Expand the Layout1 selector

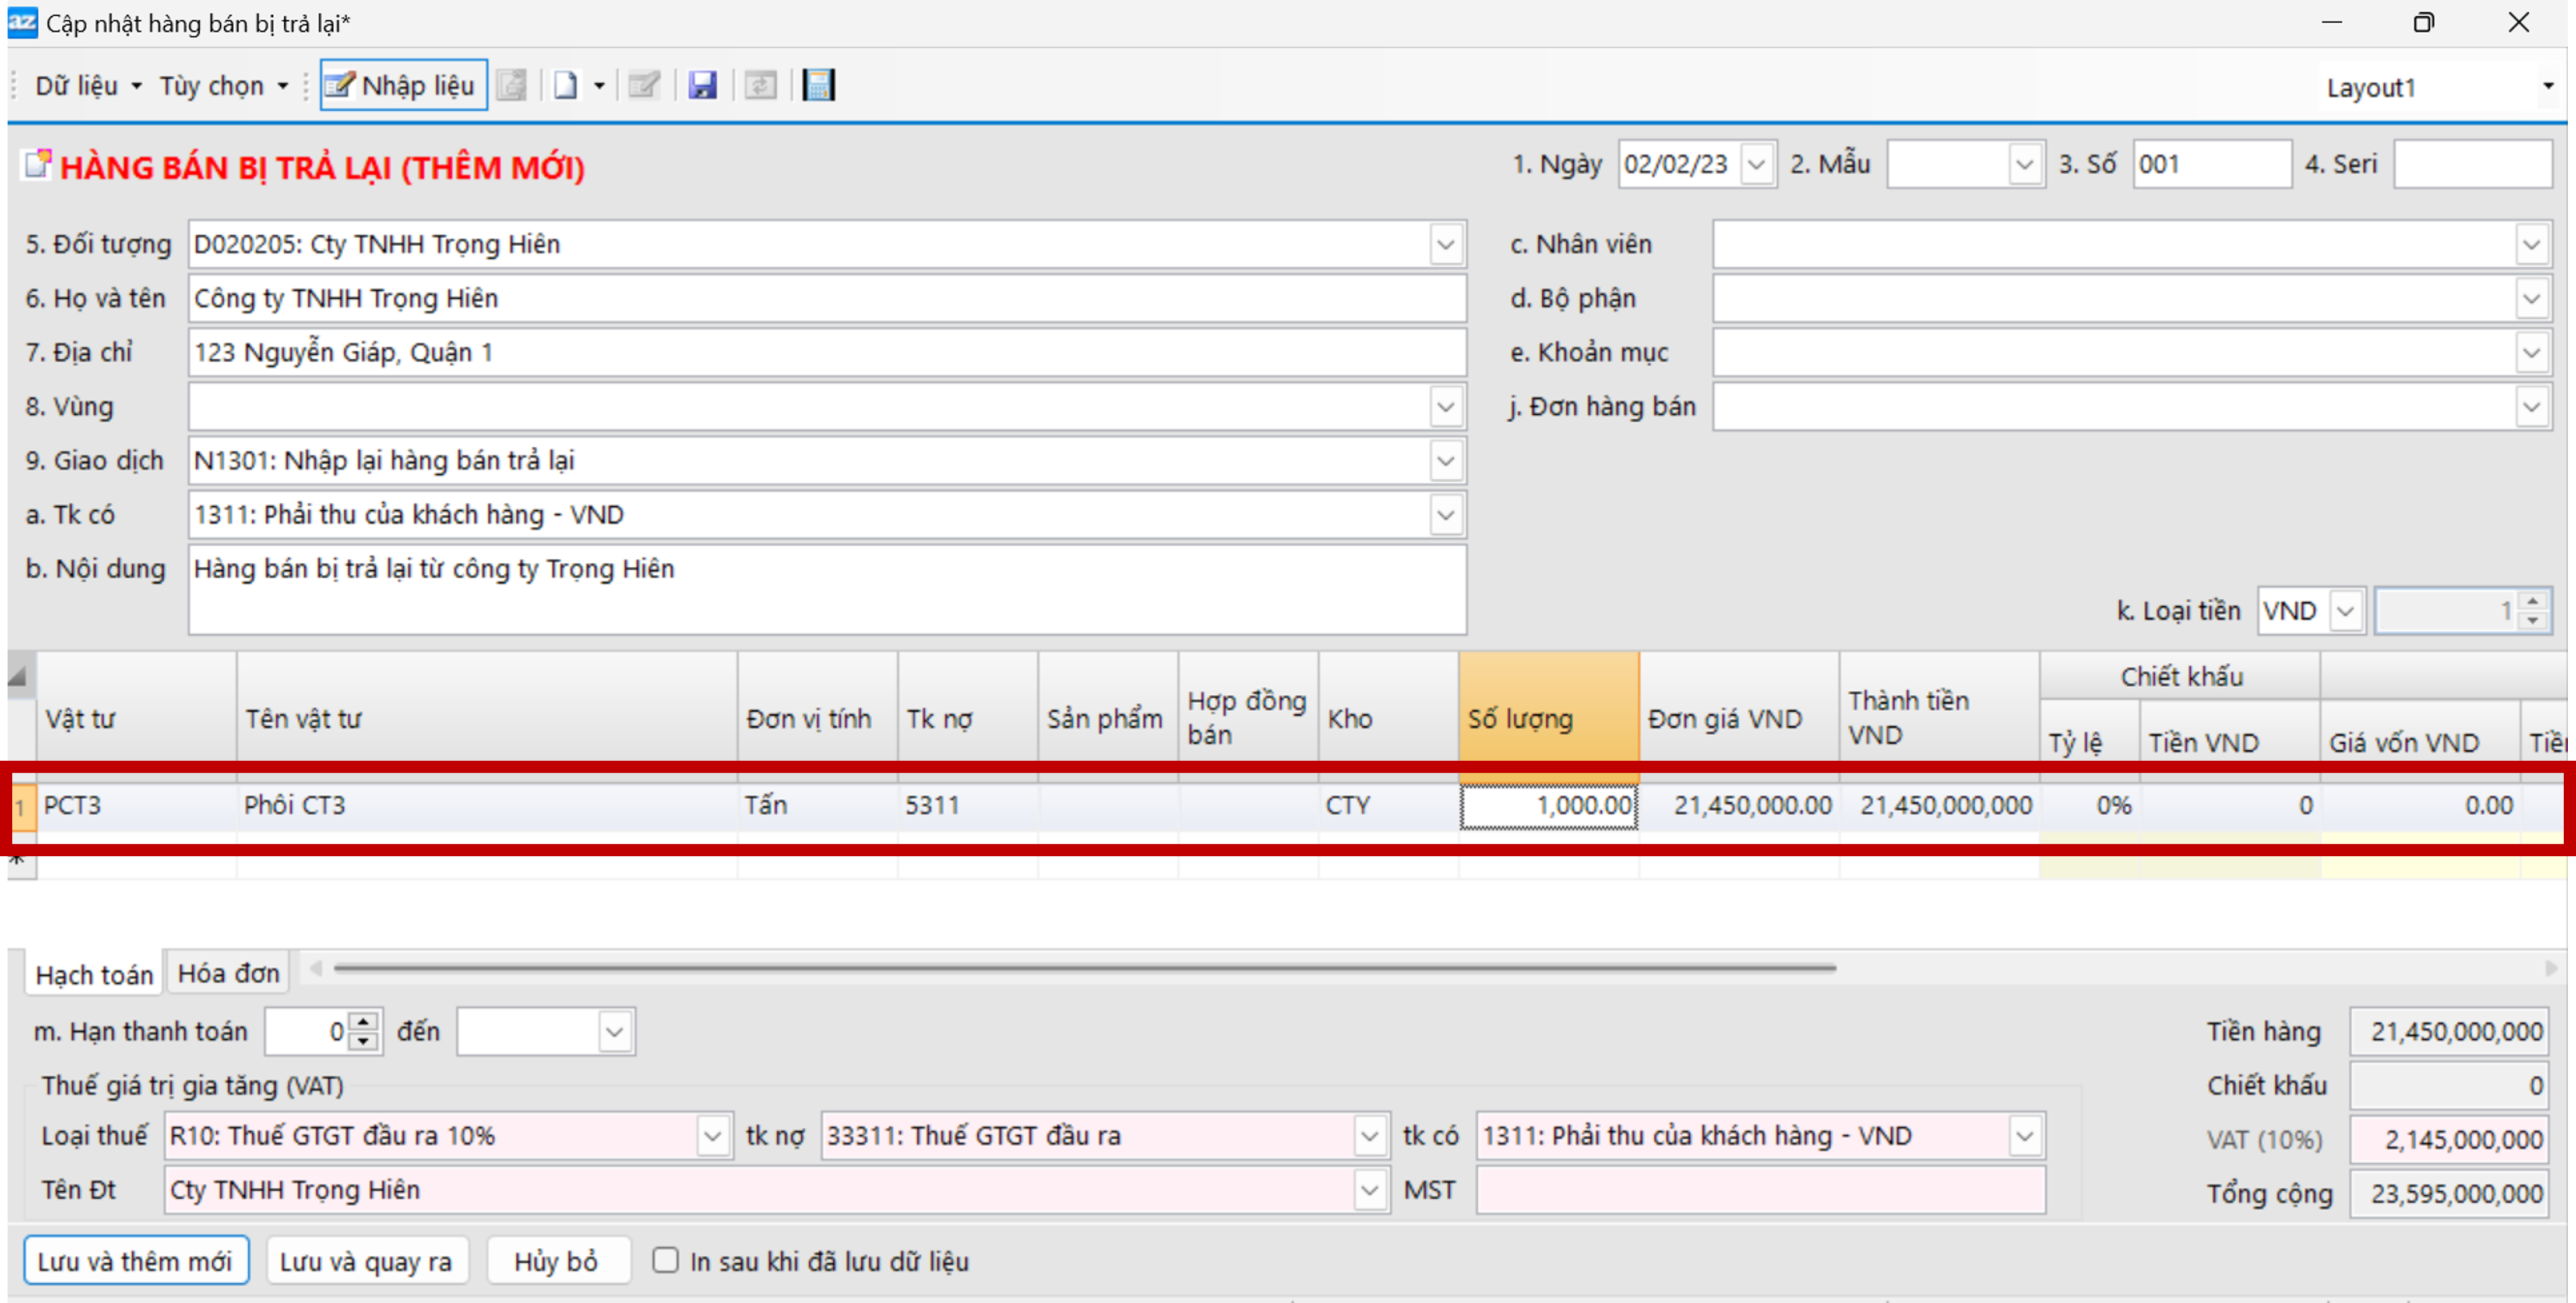point(2547,87)
